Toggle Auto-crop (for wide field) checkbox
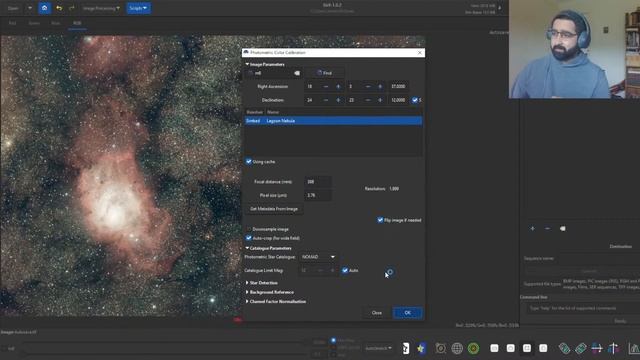The width and height of the screenshot is (640, 360). (249, 238)
